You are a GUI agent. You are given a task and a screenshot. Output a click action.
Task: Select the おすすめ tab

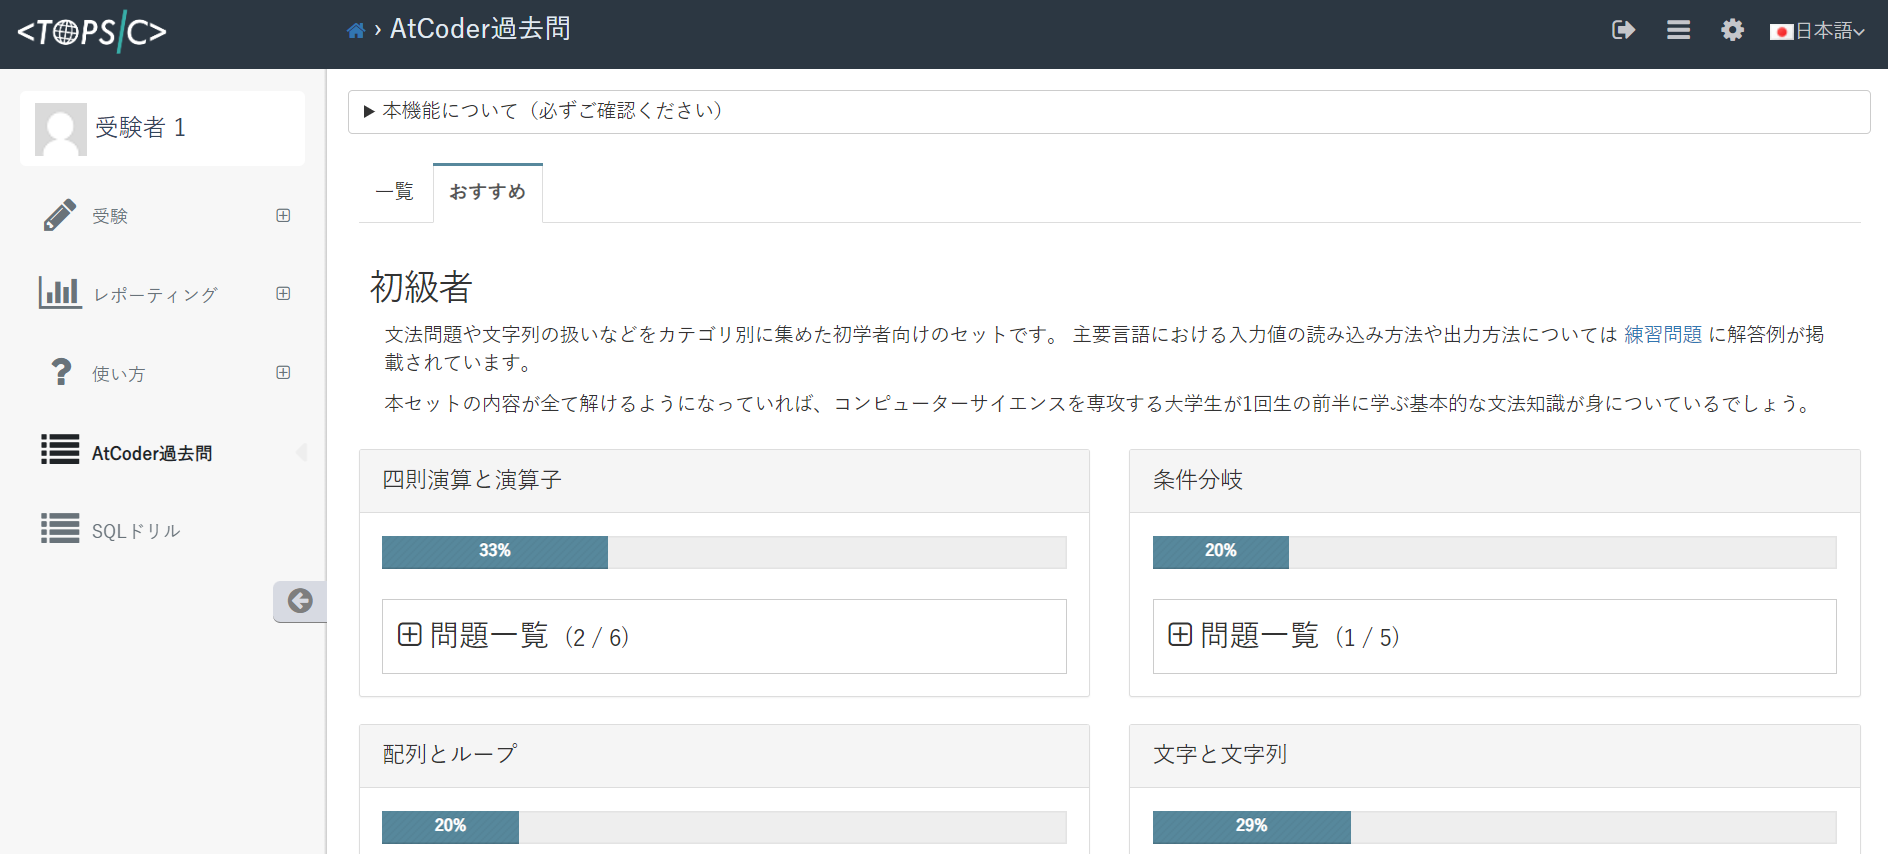click(488, 192)
